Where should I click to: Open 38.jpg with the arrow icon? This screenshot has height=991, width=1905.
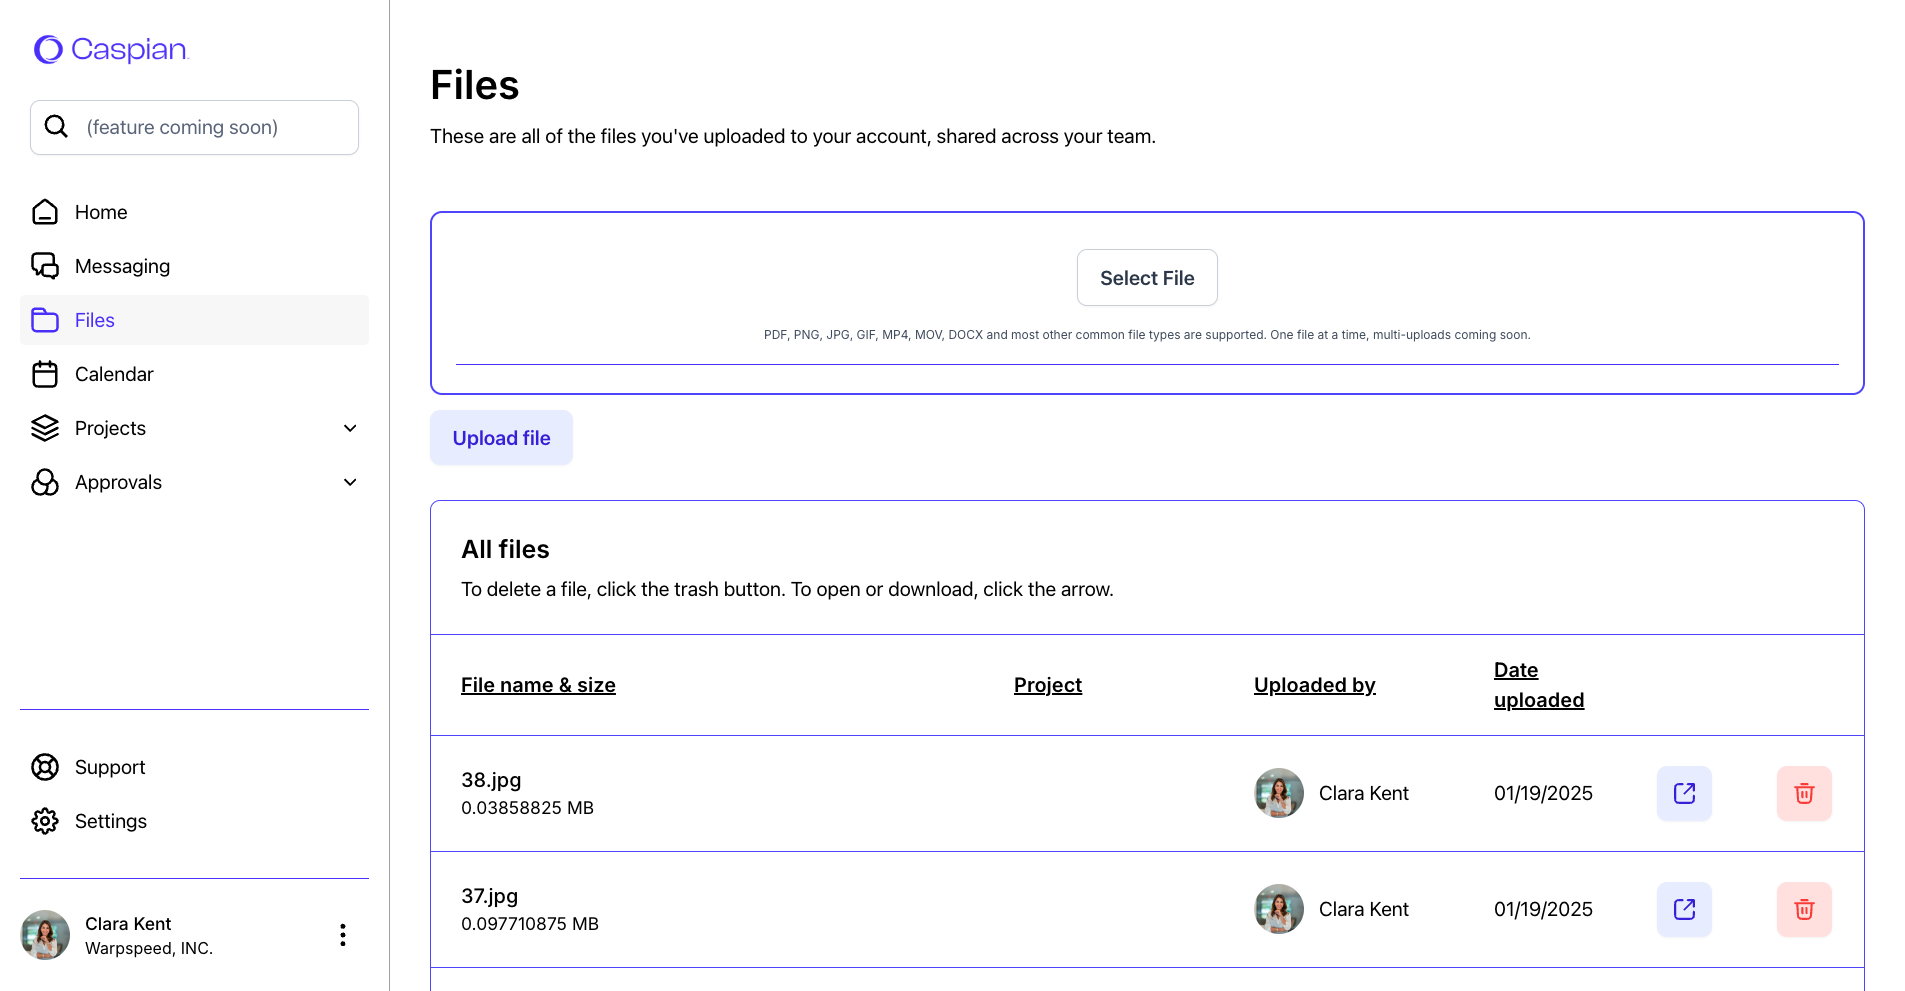pyautogui.click(x=1683, y=793)
